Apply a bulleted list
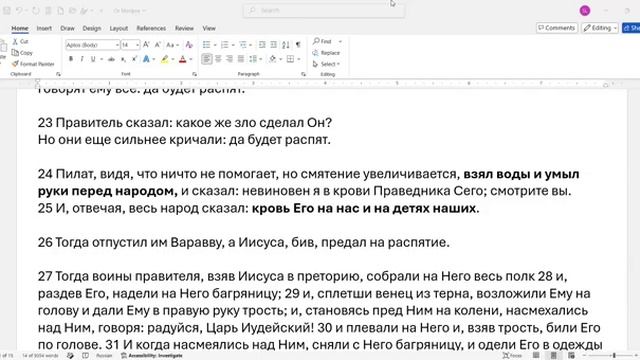The image size is (640, 360). click(x=207, y=44)
